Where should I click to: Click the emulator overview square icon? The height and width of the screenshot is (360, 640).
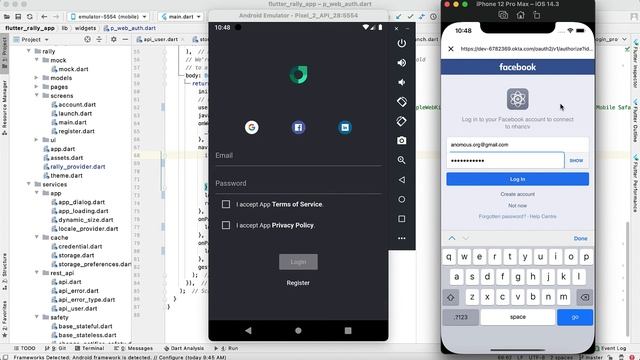402,219
